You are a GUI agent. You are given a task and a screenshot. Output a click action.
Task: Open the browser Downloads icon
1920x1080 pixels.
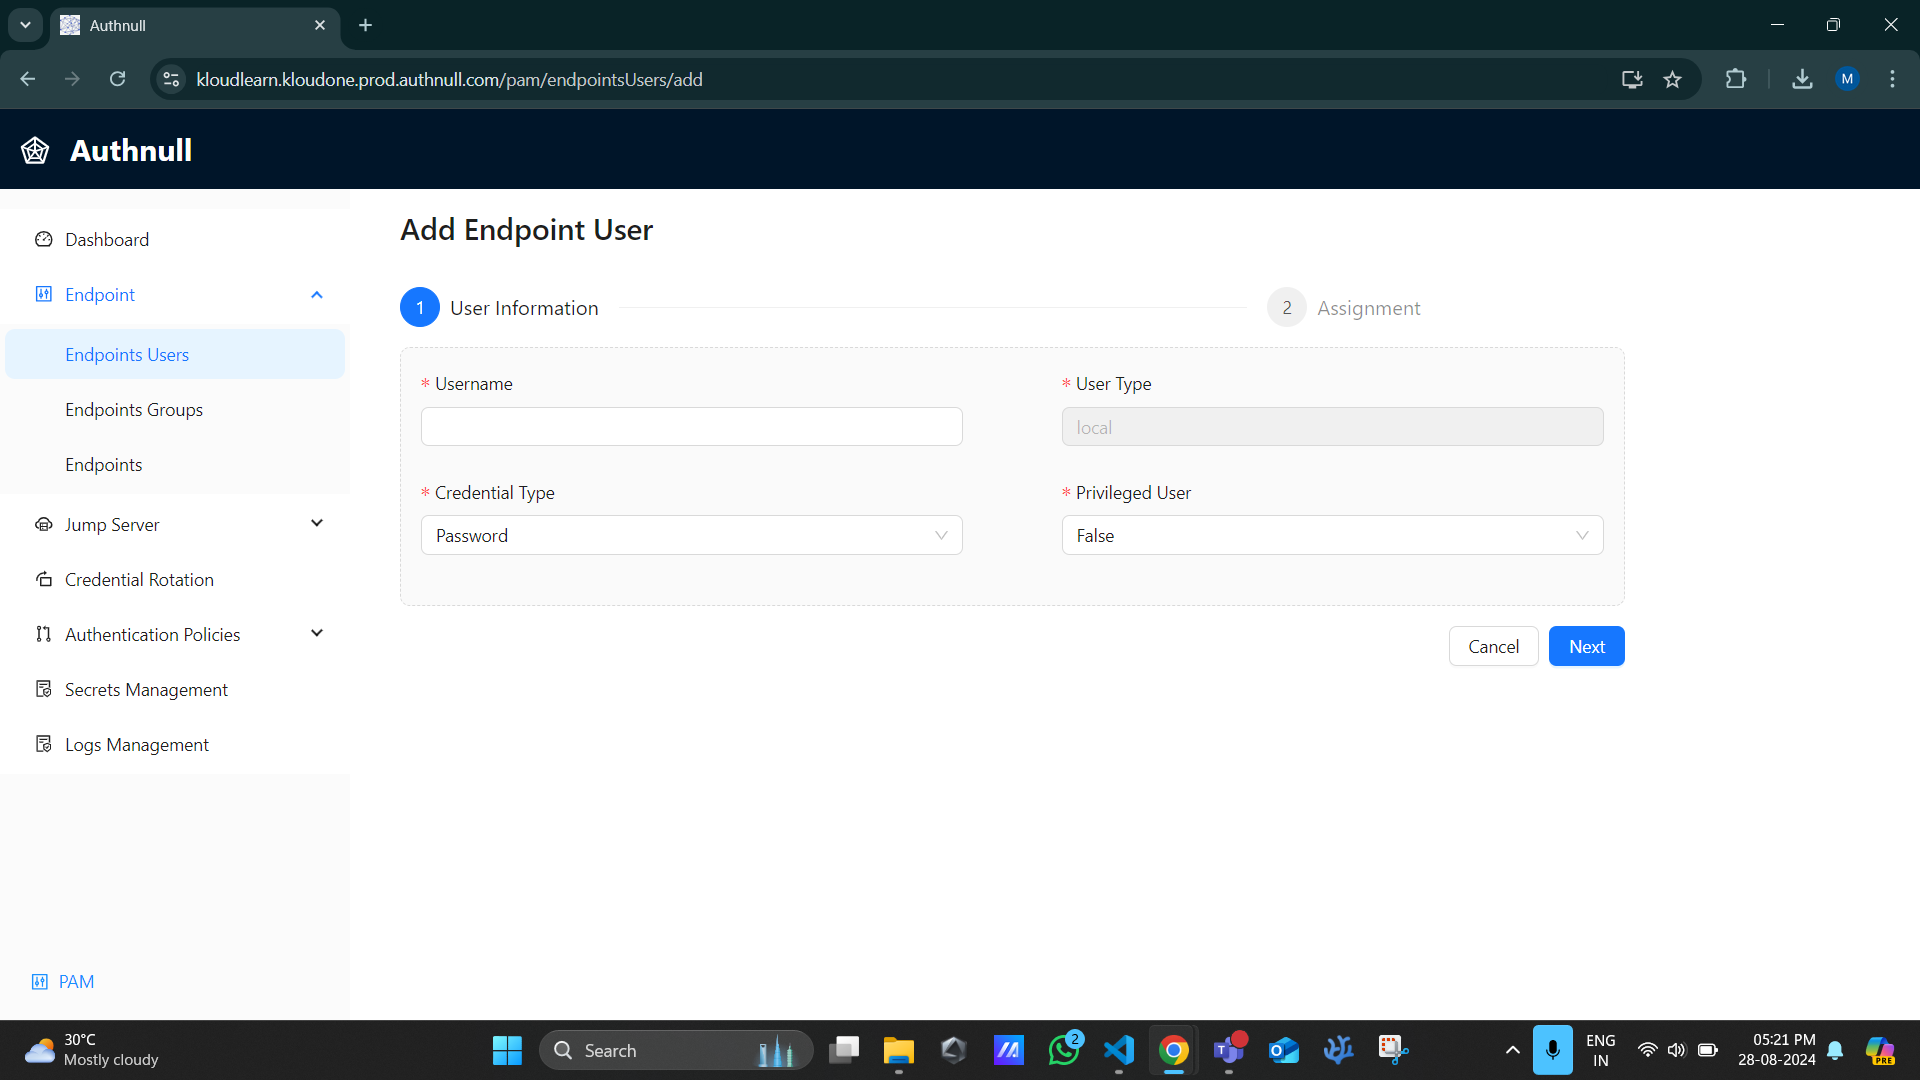1802,79
